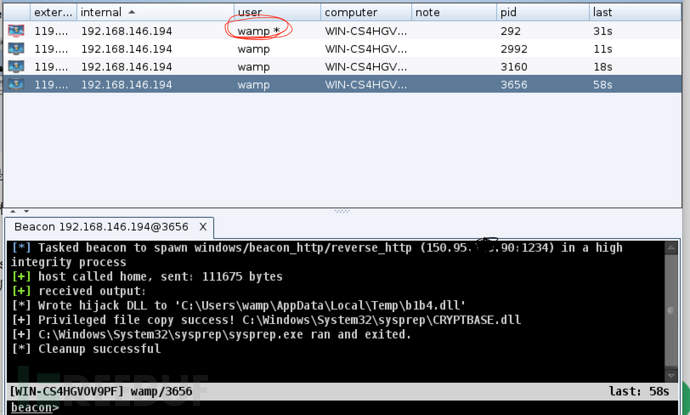Collapse split pane with the up arrow
The width and height of the screenshot is (690, 415).
pos(13,212)
